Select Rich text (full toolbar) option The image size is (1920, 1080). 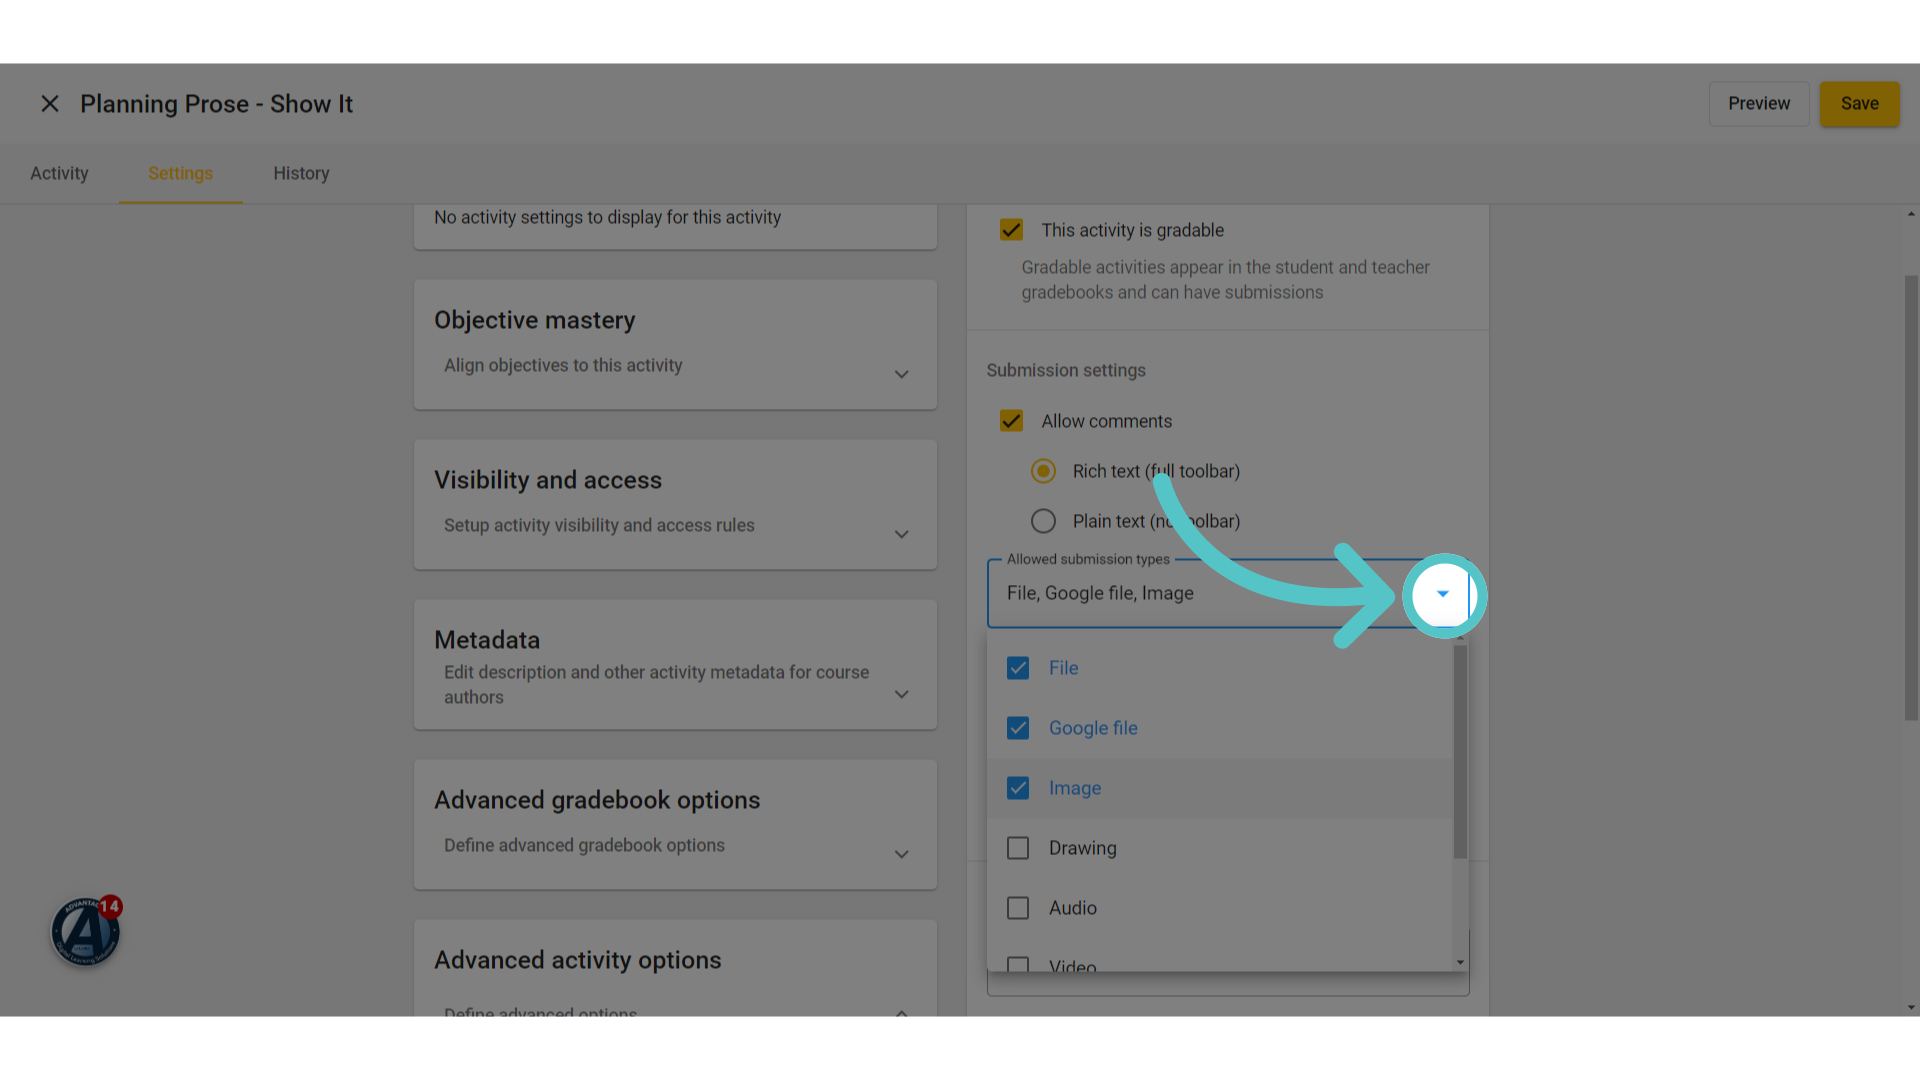1043,471
